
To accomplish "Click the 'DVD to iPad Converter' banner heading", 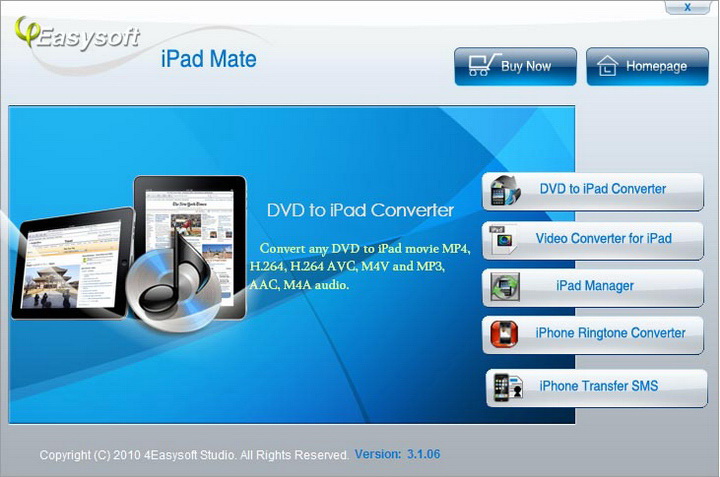I will [360, 210].
